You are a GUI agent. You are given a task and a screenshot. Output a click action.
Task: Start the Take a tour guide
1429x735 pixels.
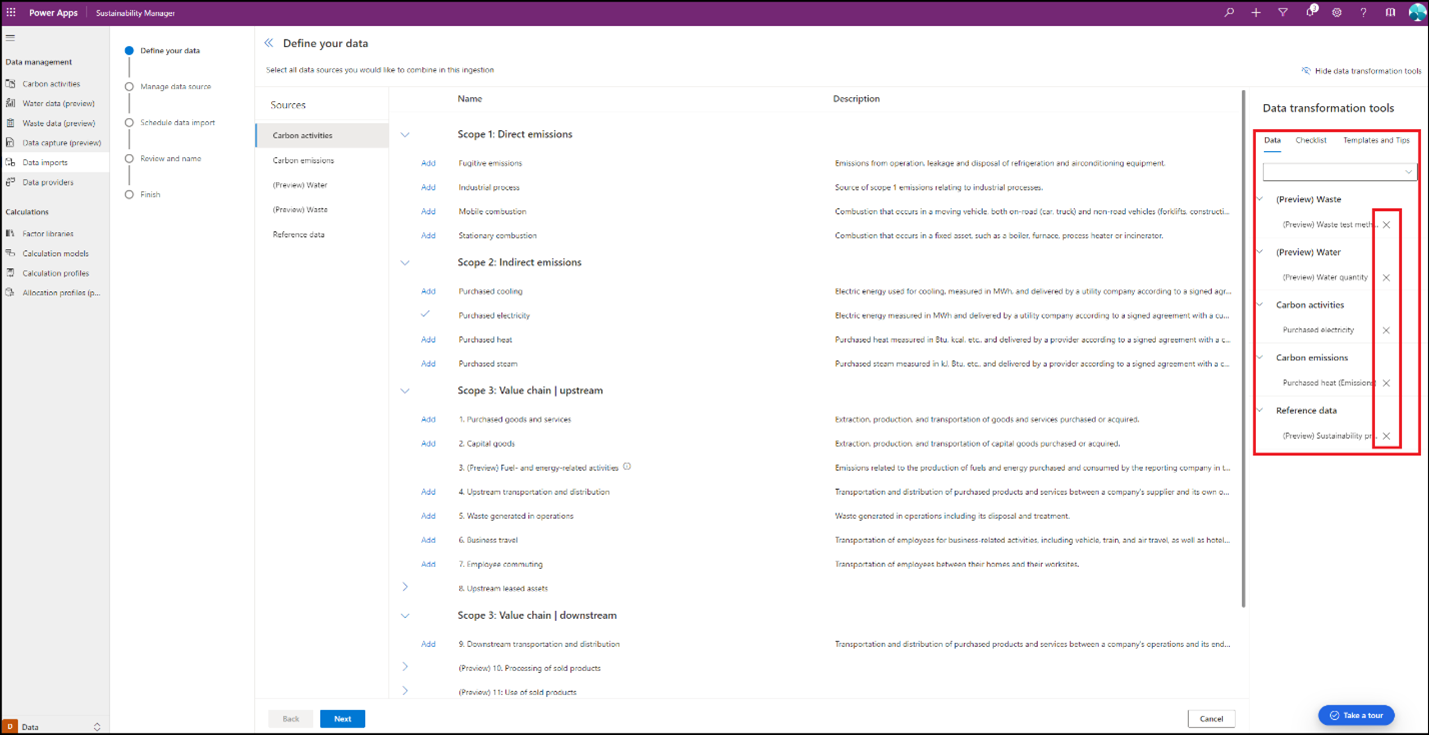1356,715
